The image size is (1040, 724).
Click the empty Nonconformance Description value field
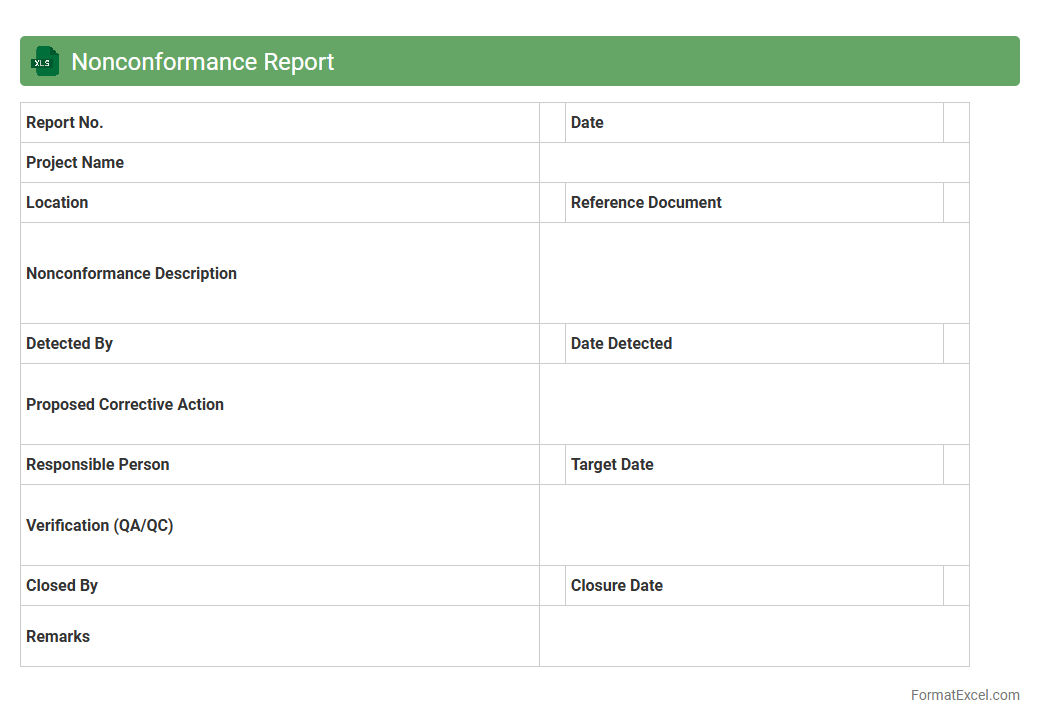754,273
